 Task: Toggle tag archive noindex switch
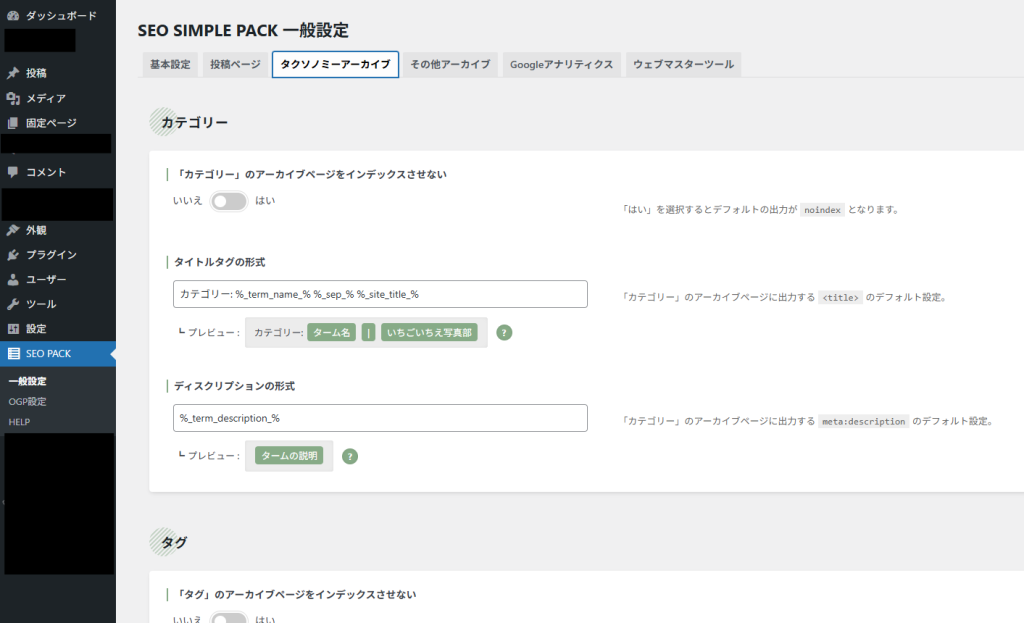(x=229, y=619)
